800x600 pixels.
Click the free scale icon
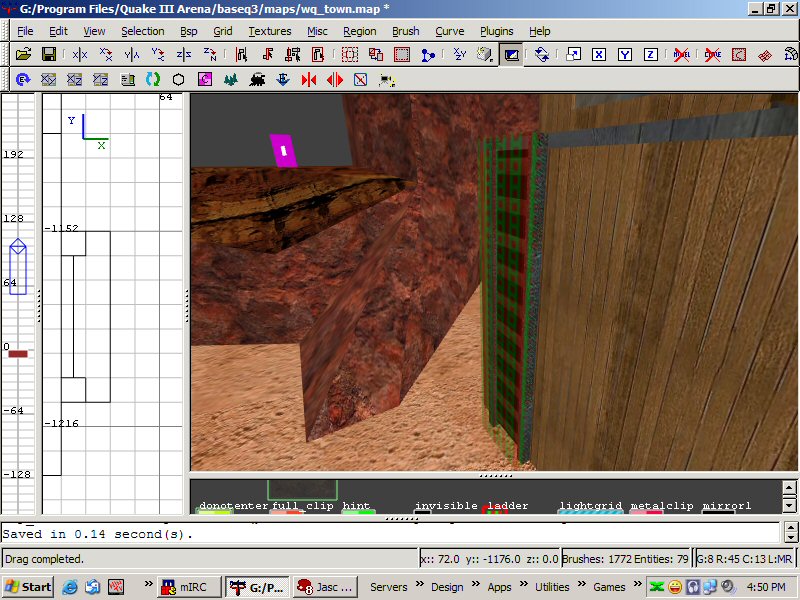click(x=573, y=54)
